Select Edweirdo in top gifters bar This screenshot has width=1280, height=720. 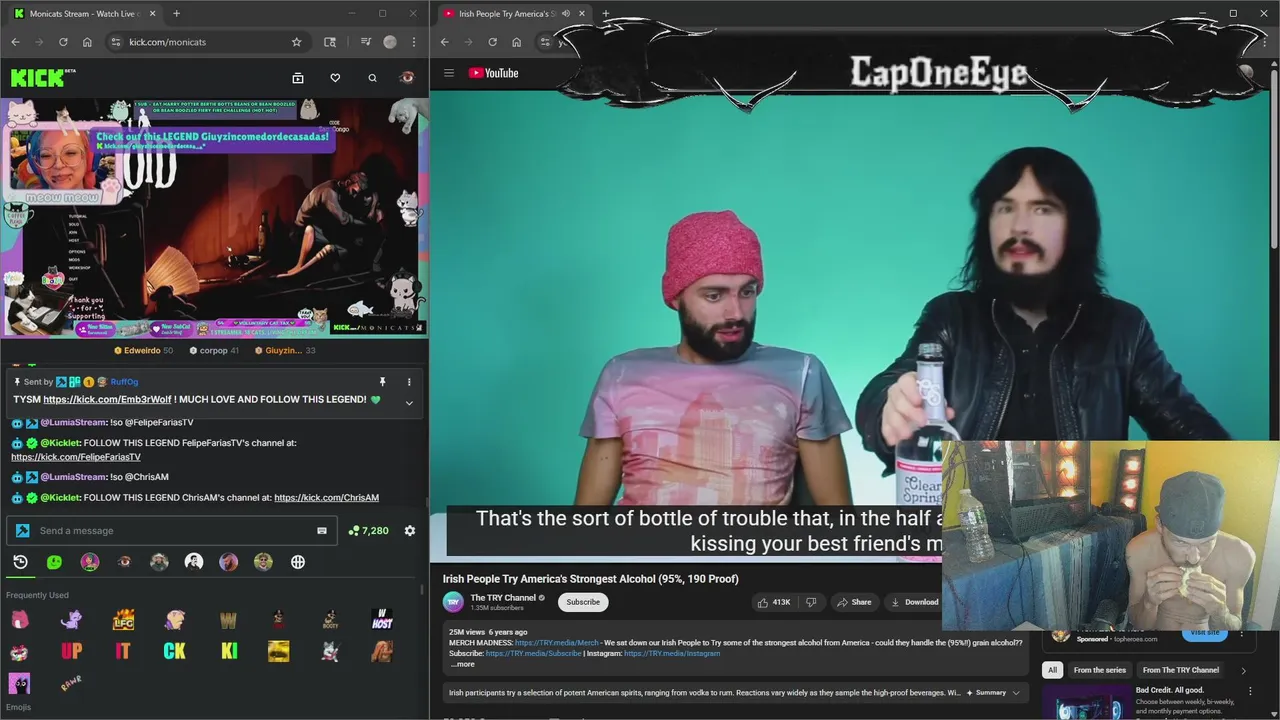(143, 351)
